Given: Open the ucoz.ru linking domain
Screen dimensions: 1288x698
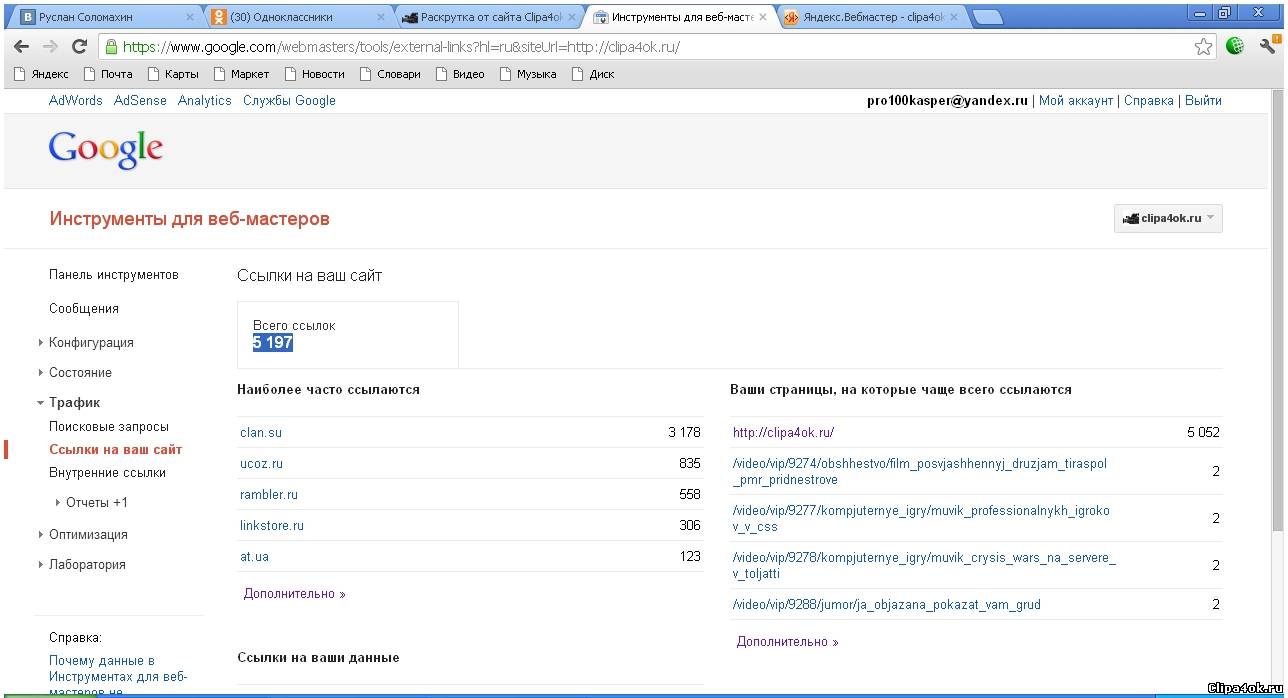Looking at the screenshot, I should [261, 463].
